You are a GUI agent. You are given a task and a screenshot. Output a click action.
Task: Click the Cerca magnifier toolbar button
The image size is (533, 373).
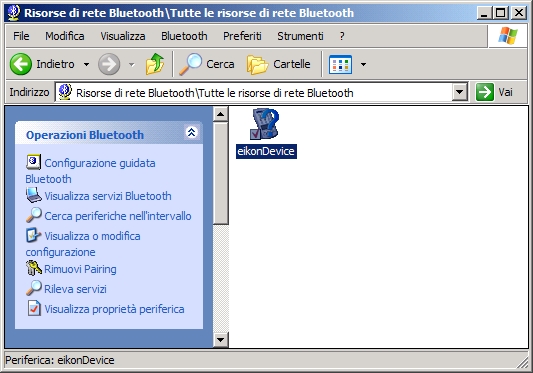(207, 64)
